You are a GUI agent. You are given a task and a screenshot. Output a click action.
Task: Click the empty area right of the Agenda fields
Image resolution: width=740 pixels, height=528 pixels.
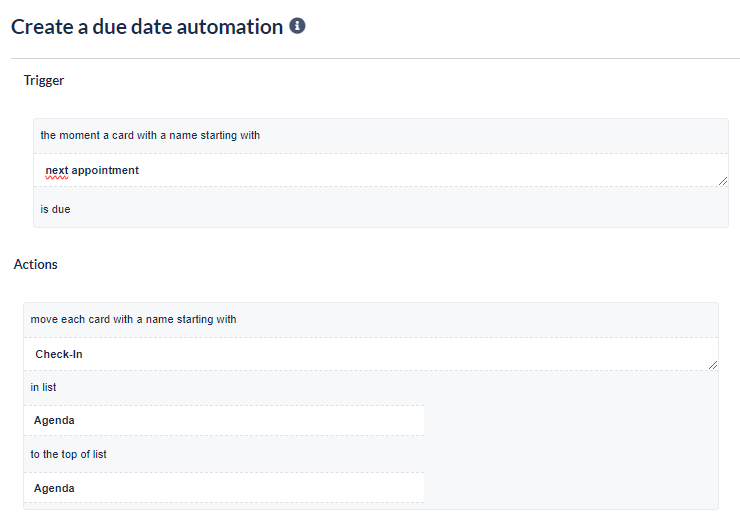[x=571, y=453]
